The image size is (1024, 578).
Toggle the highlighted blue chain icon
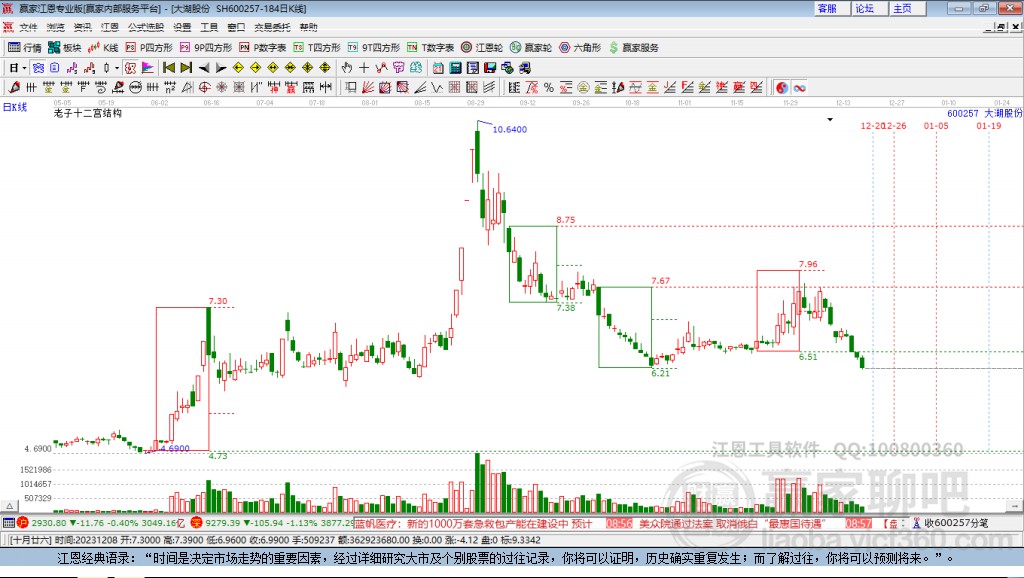(x=39, y=68)
